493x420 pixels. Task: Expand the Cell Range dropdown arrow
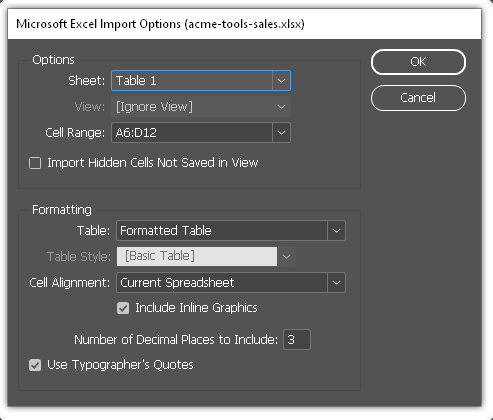(281, 133)
